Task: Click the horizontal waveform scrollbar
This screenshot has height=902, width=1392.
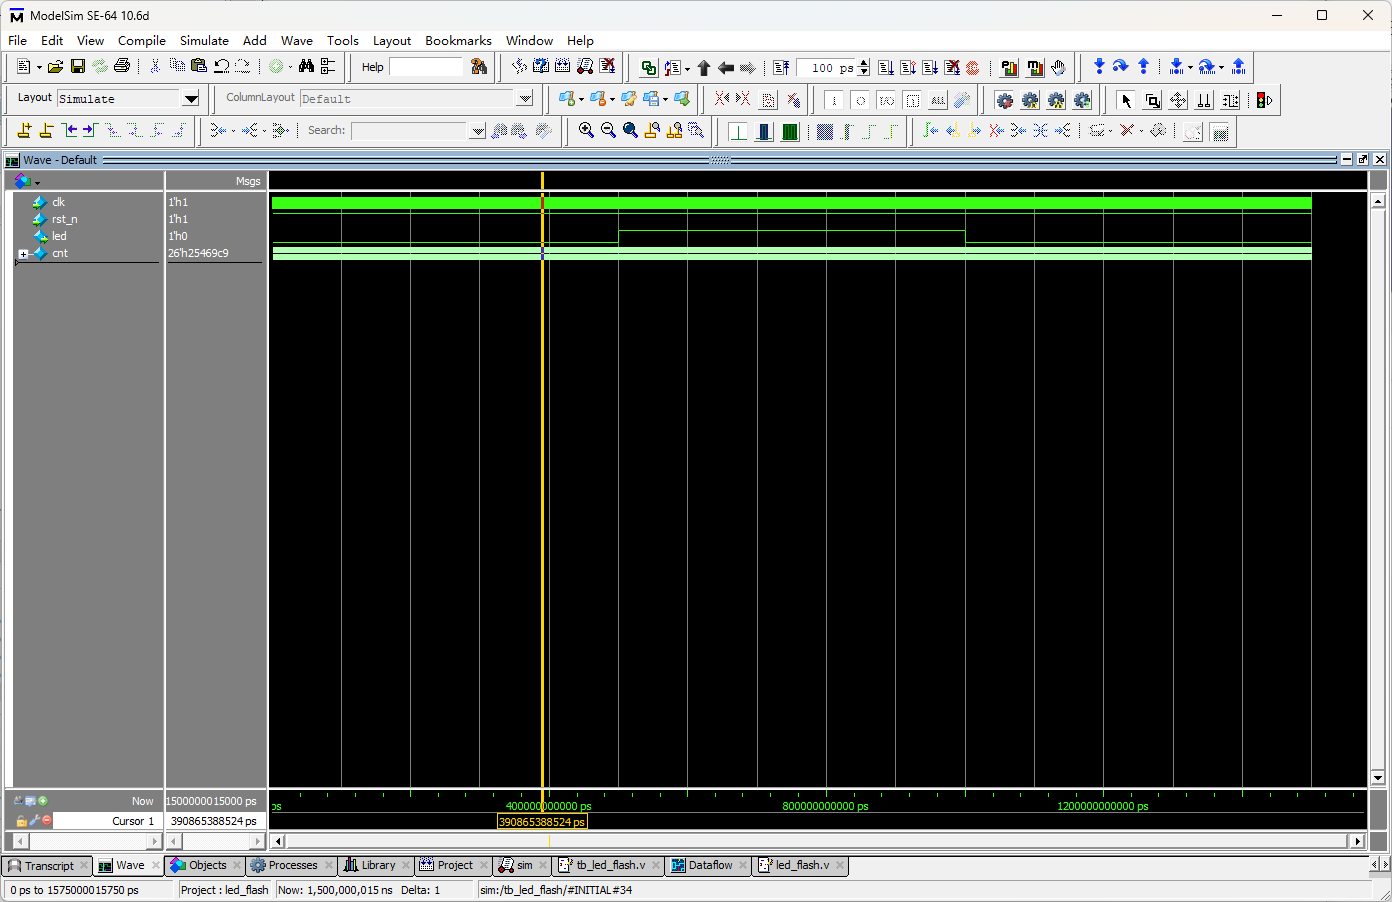Action: [817, 841]
